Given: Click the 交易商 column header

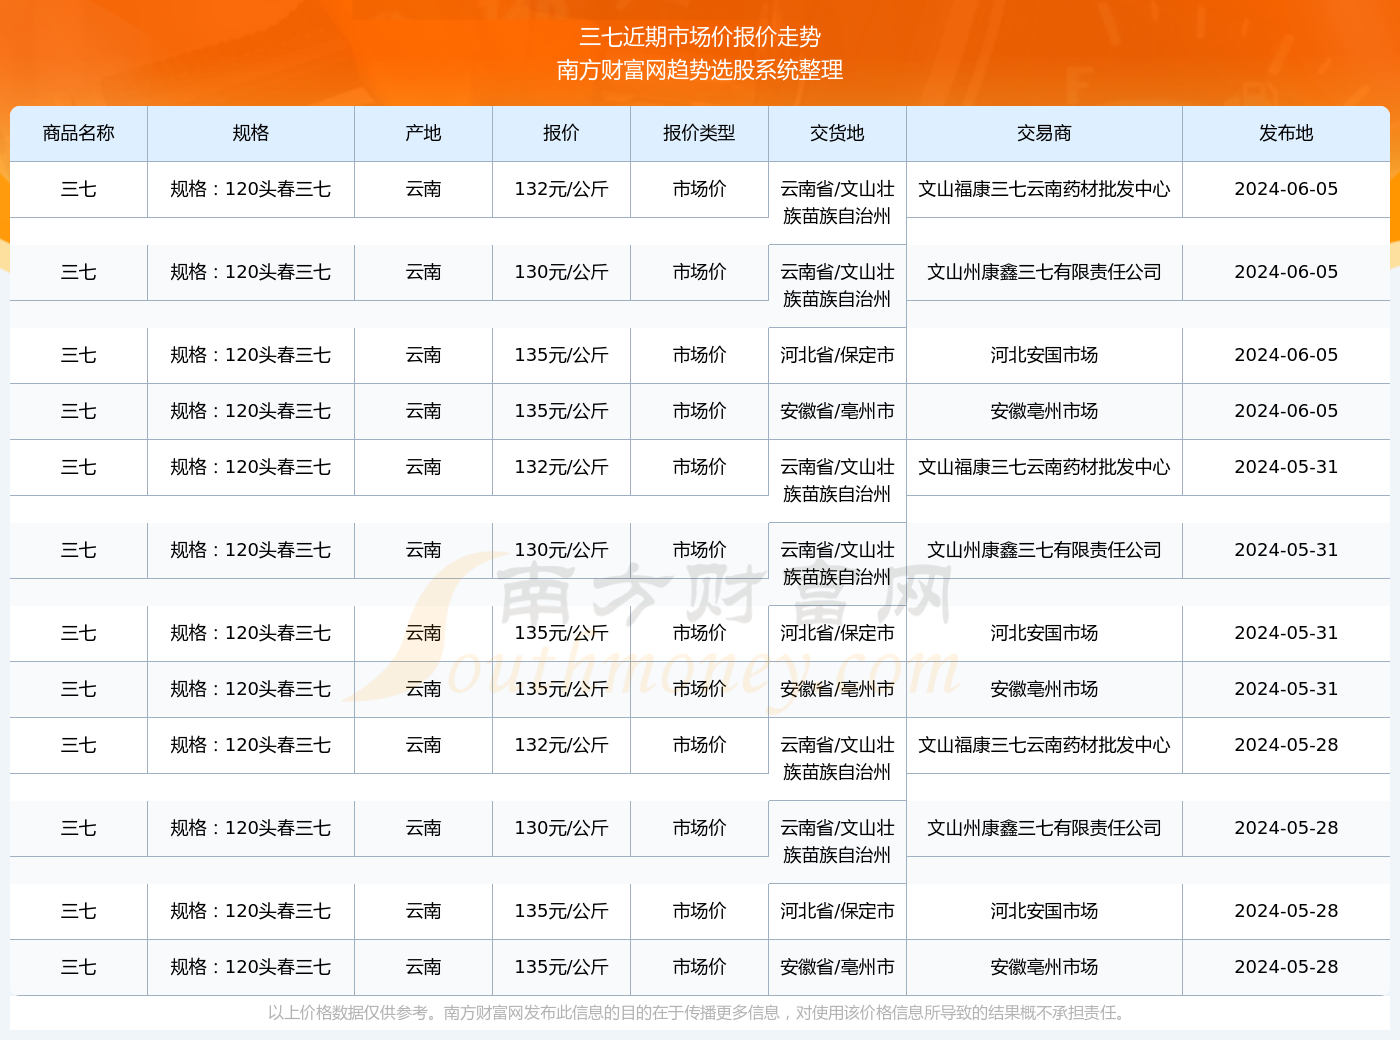Looking at the screenshot, I should (x=1045, y=133).
